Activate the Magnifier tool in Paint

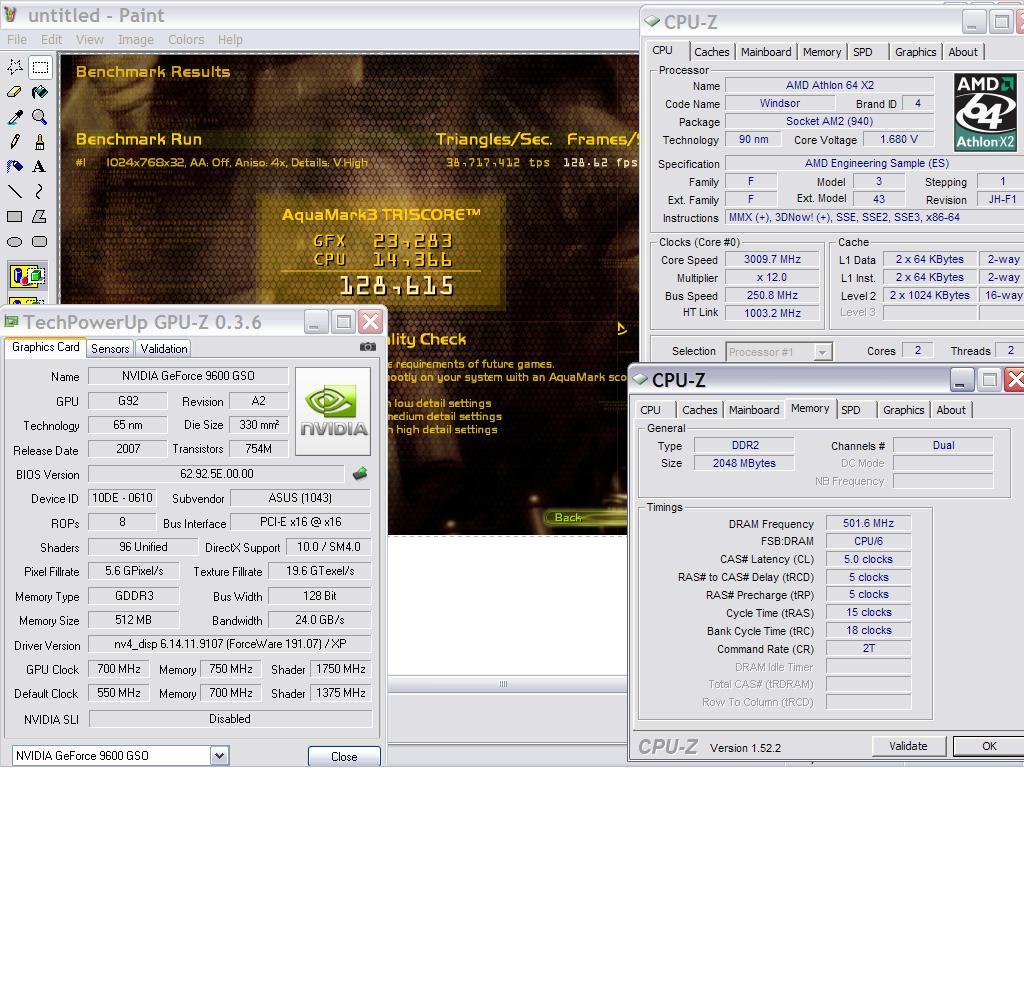(40, 117)
